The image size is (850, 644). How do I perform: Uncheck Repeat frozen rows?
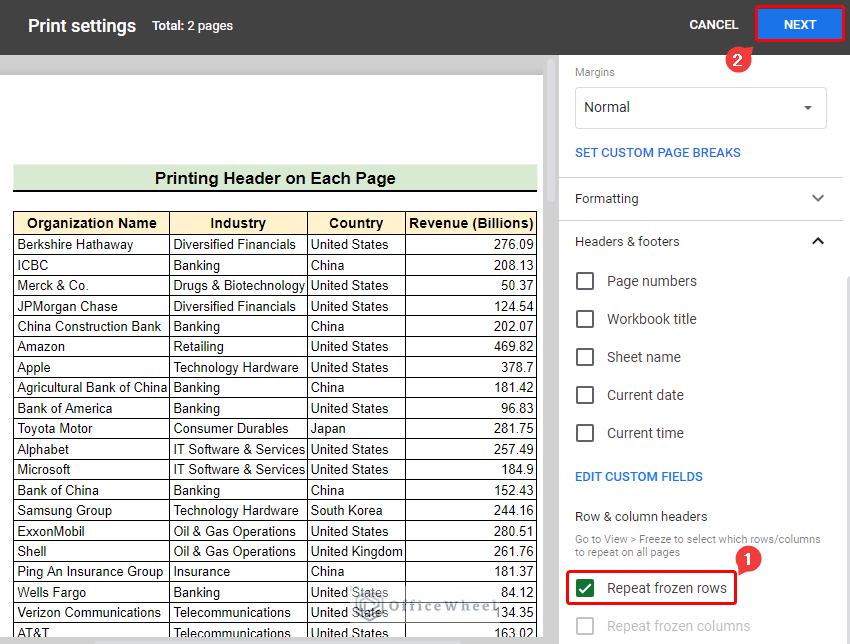[x=585, y=588]
